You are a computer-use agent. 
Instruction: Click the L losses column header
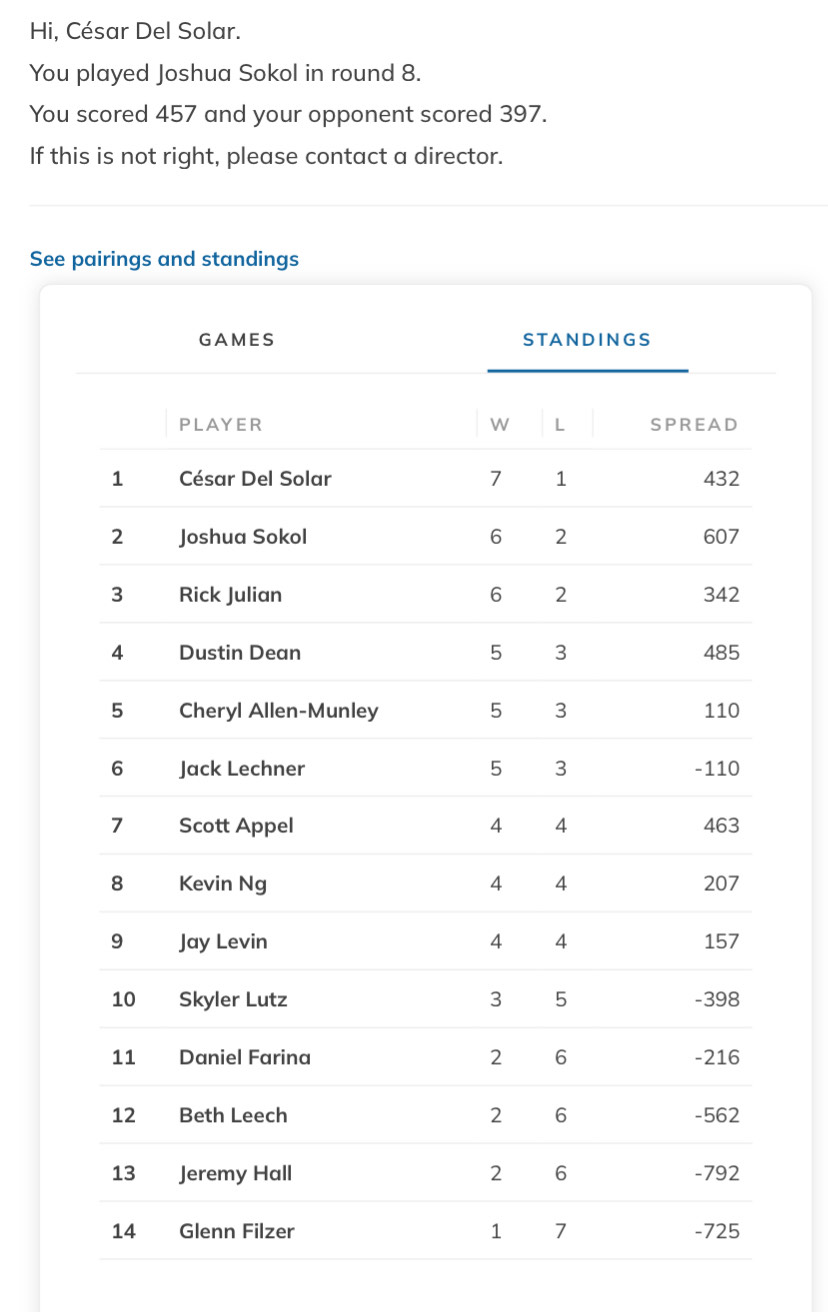(560, 425)
